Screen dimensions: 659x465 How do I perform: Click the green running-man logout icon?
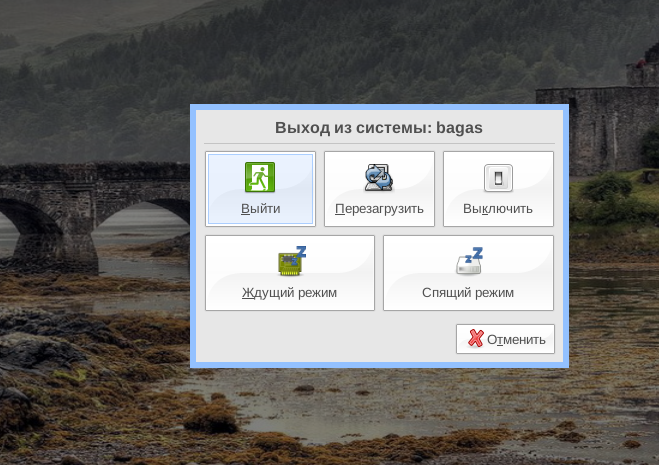[x=260, y=177]
